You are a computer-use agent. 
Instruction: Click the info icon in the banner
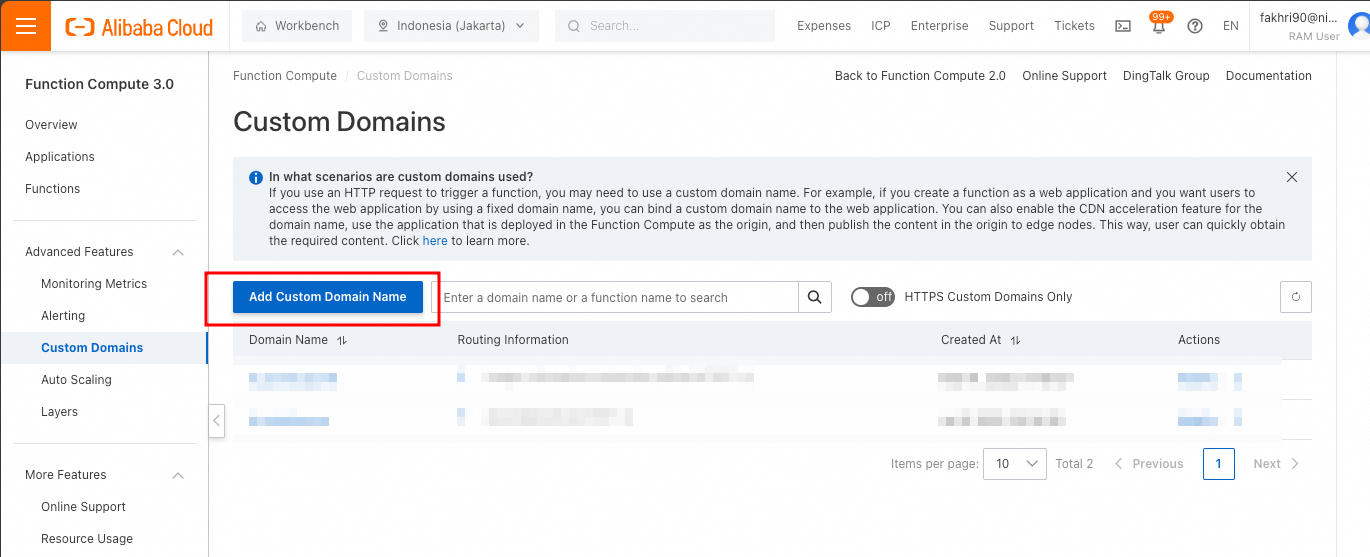pos(256,177)
